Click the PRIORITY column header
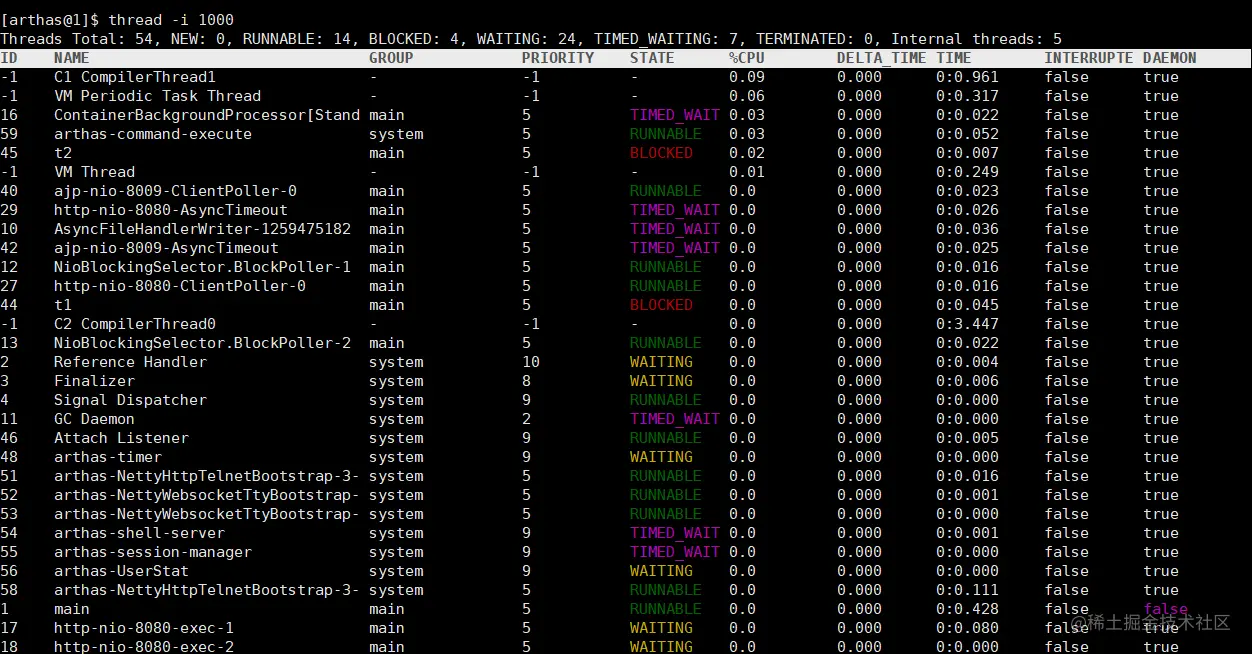1252x654 pixels. [x=558, y=57]
